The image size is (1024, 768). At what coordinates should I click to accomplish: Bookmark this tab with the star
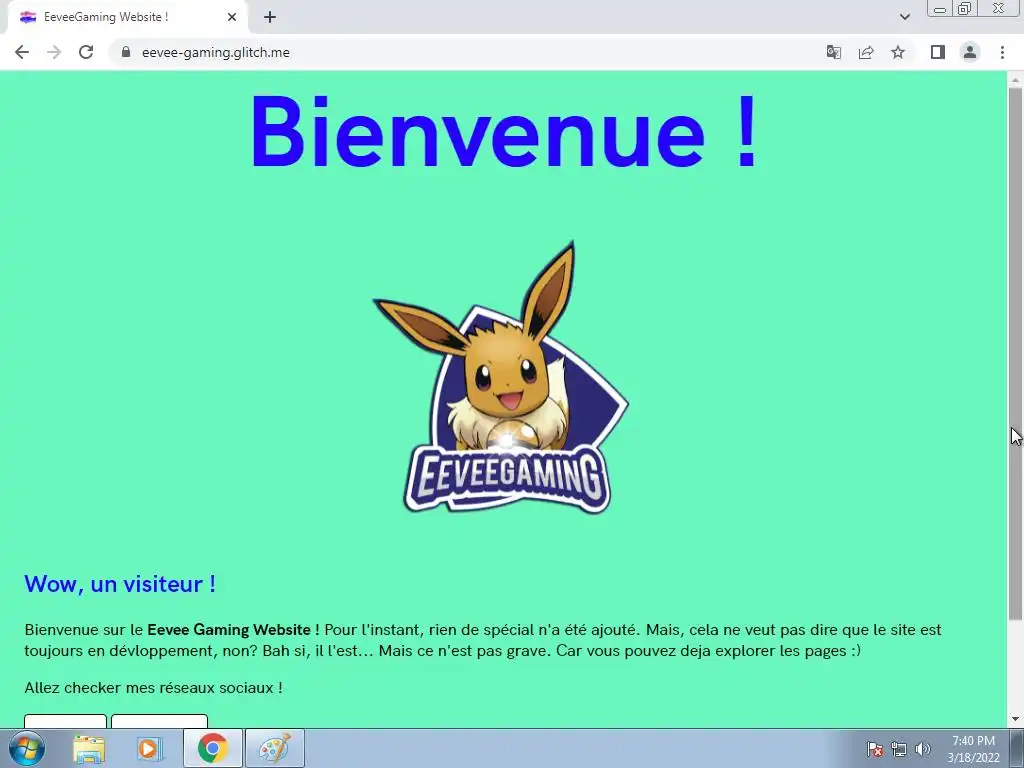coord(898,52)
